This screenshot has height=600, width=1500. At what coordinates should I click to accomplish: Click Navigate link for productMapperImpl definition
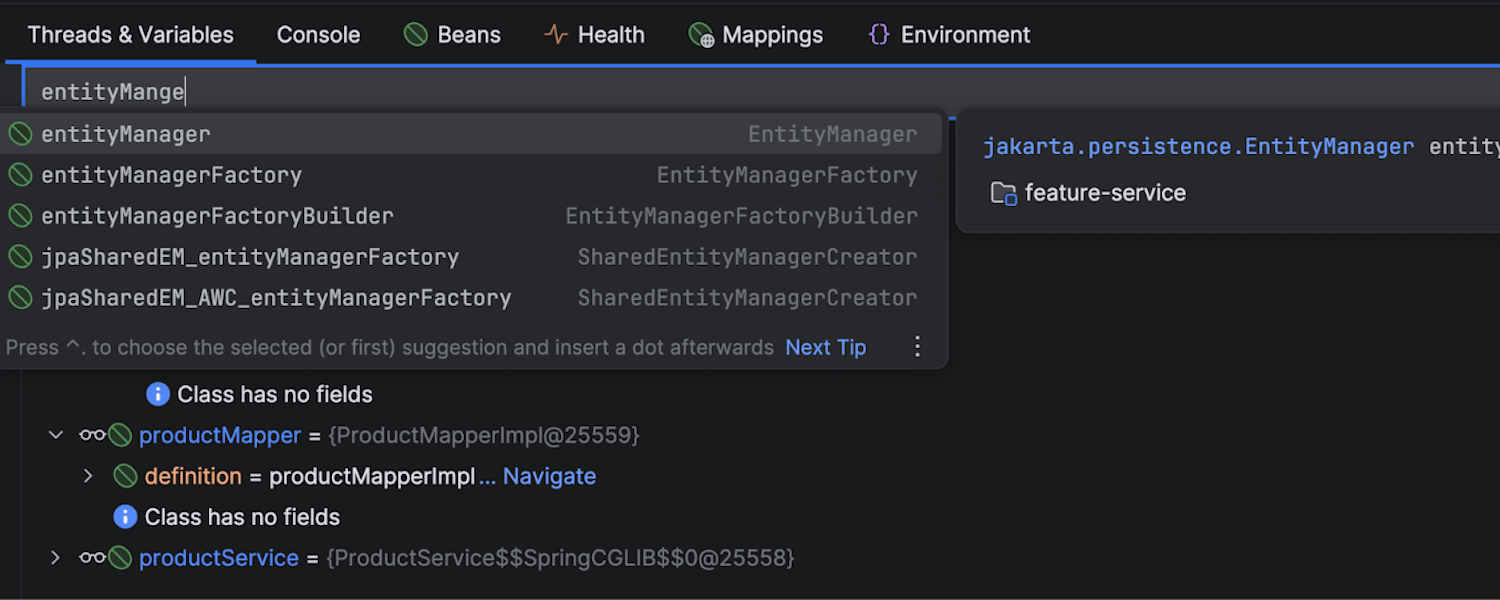(549, 476)
